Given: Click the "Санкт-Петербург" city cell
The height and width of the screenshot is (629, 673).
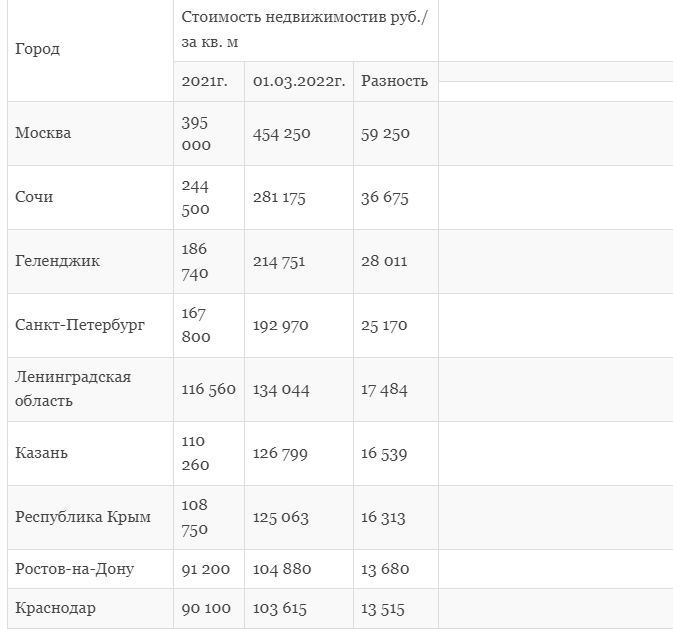Looking at the screenshot, I should (81, 325).
